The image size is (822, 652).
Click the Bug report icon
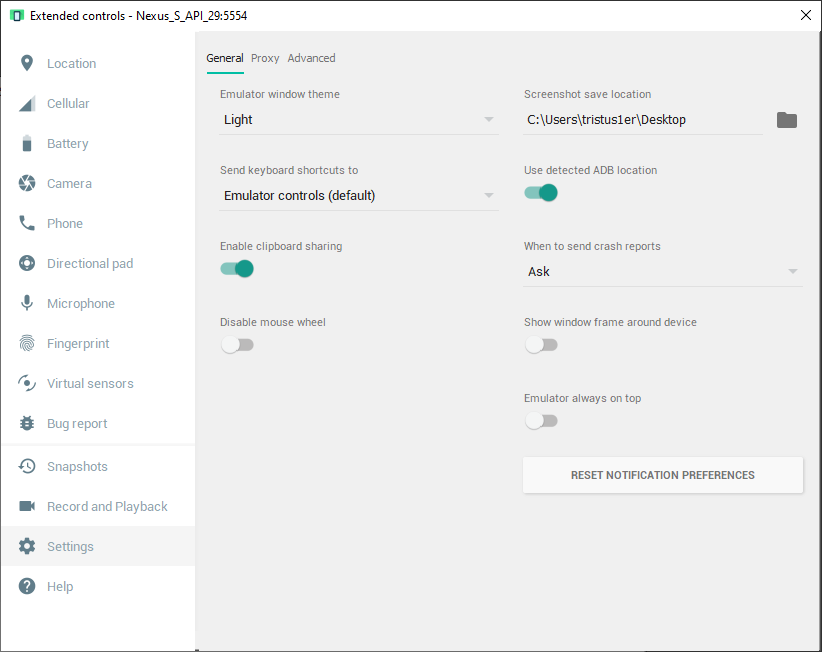click(x=27, y=424)
